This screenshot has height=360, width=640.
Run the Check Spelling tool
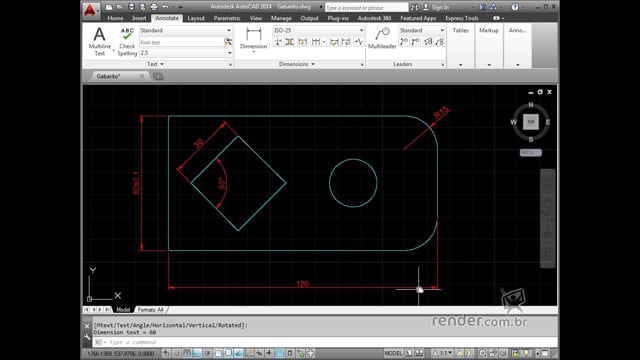pyautogui.click(x=127, y=41)
